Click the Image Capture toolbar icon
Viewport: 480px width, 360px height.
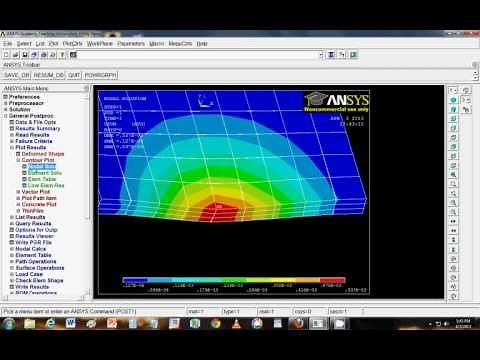(x=44, y=55)
